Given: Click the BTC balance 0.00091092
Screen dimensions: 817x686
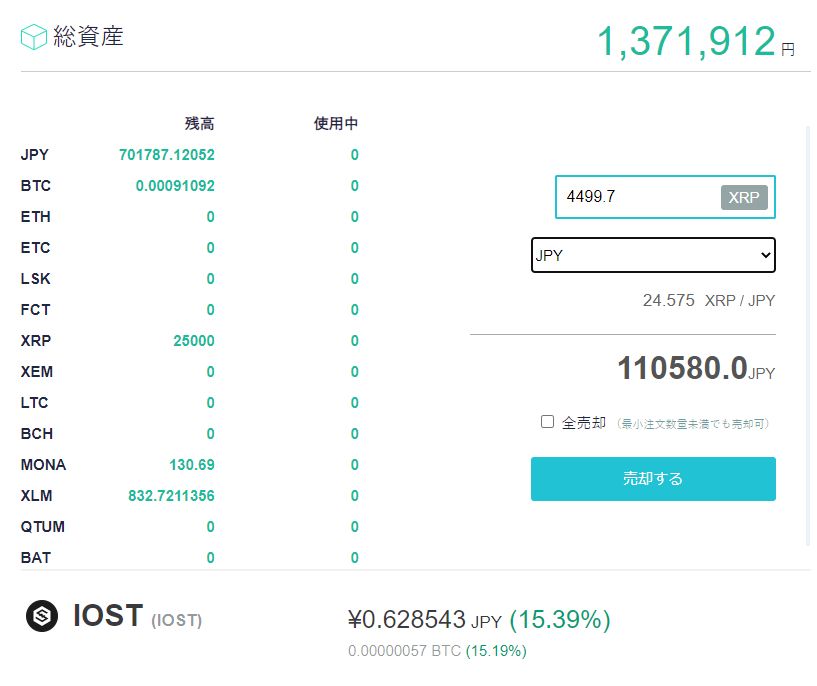Looking at the screenshot, I should [175, 186].
